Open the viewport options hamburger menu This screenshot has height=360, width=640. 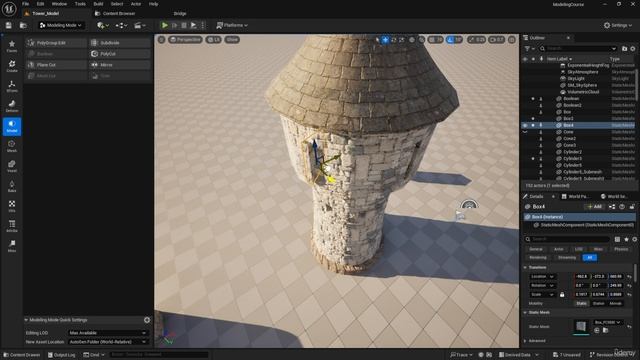tap(162, 40)
